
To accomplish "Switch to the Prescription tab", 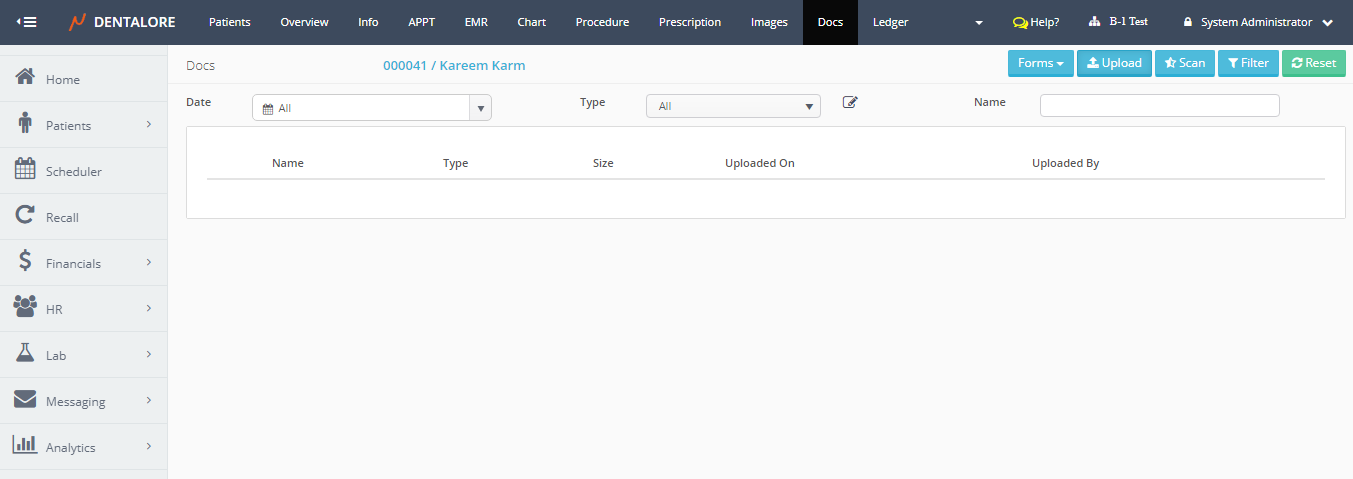I will coord(689,22).
